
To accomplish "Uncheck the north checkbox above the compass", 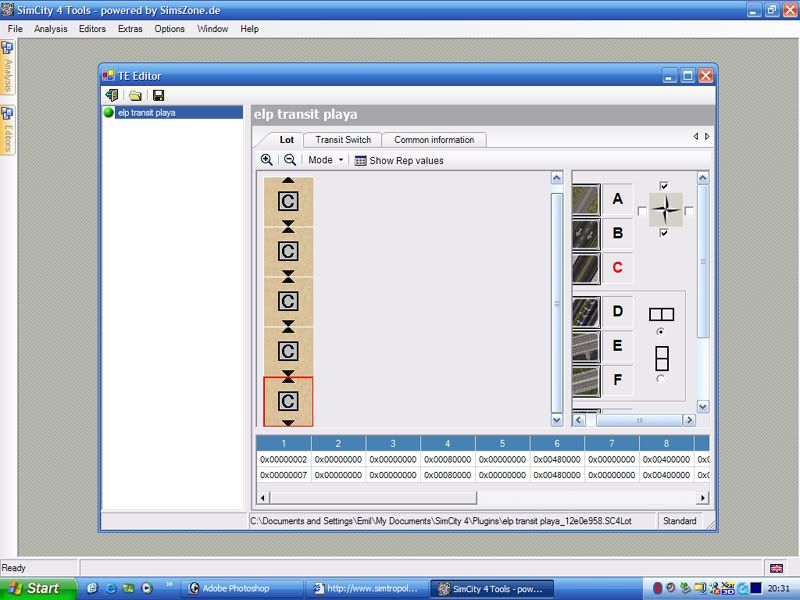I will pos(664,186).
